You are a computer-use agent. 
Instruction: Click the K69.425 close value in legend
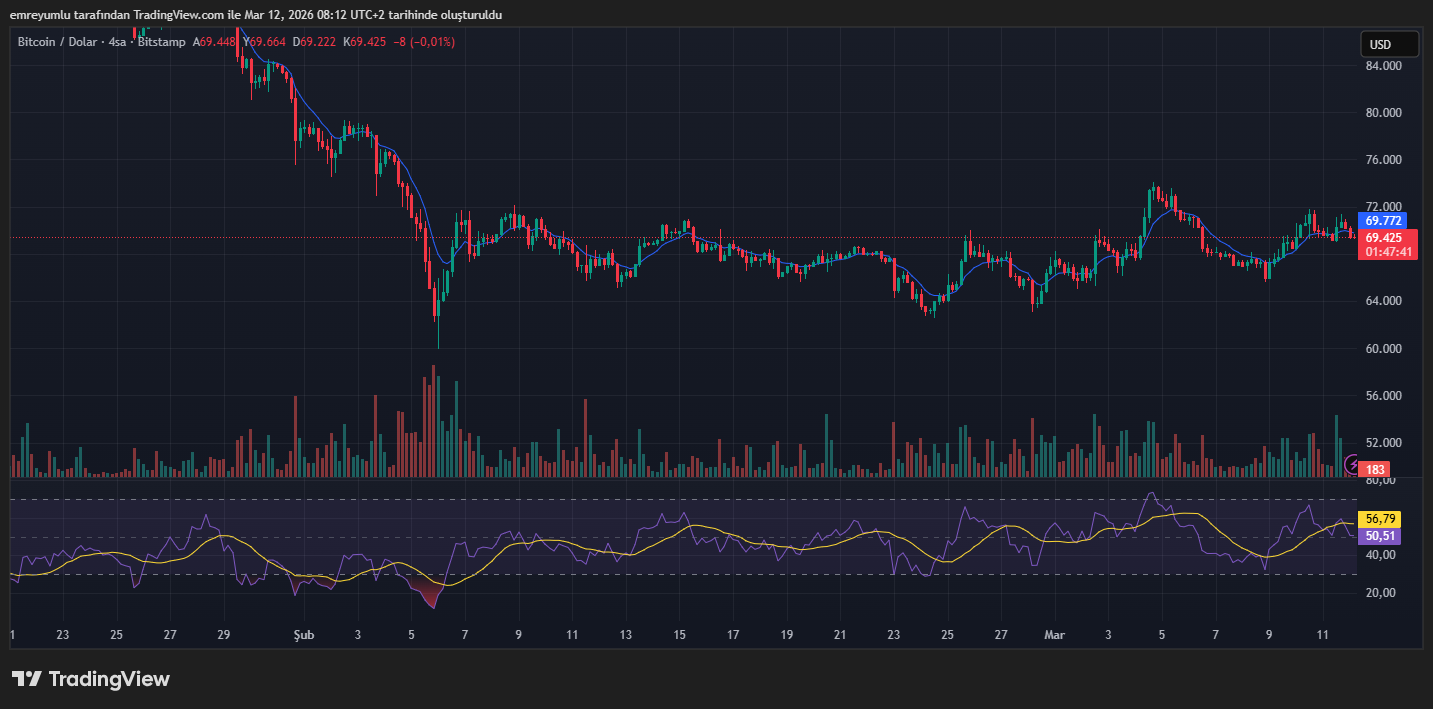(364, 42)
